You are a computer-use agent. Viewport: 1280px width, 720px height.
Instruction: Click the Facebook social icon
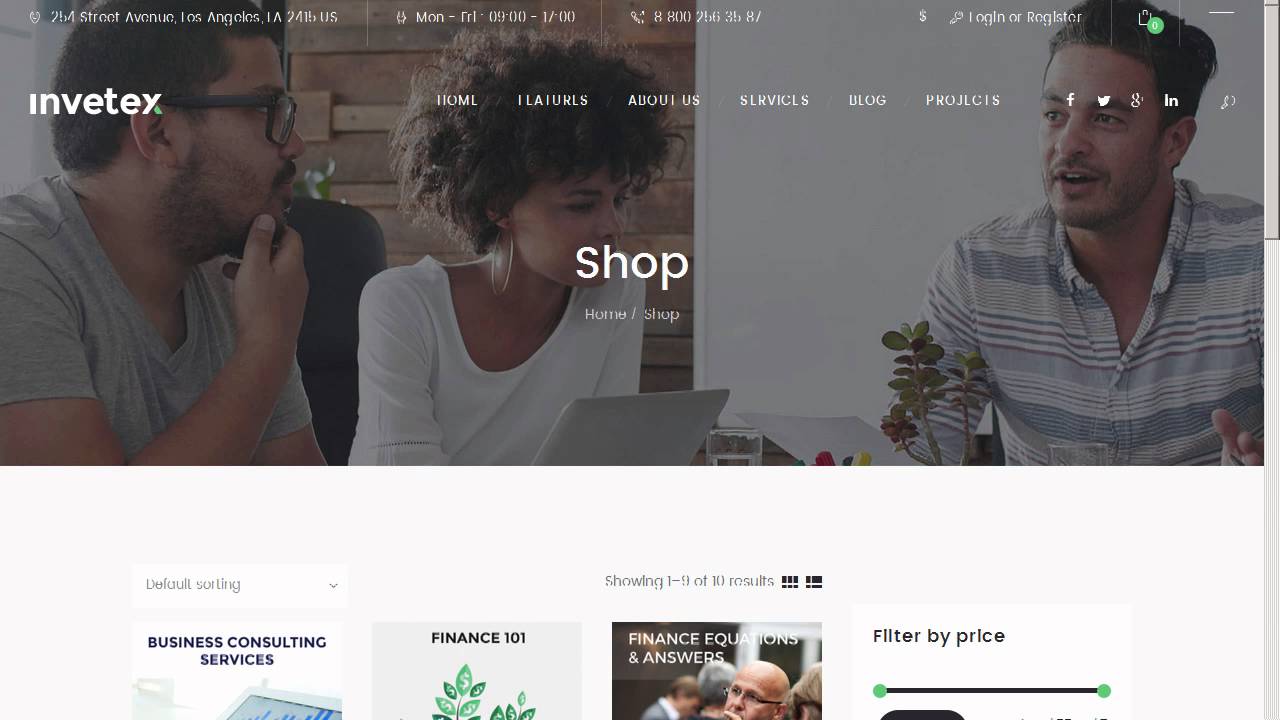(1070, 100)
